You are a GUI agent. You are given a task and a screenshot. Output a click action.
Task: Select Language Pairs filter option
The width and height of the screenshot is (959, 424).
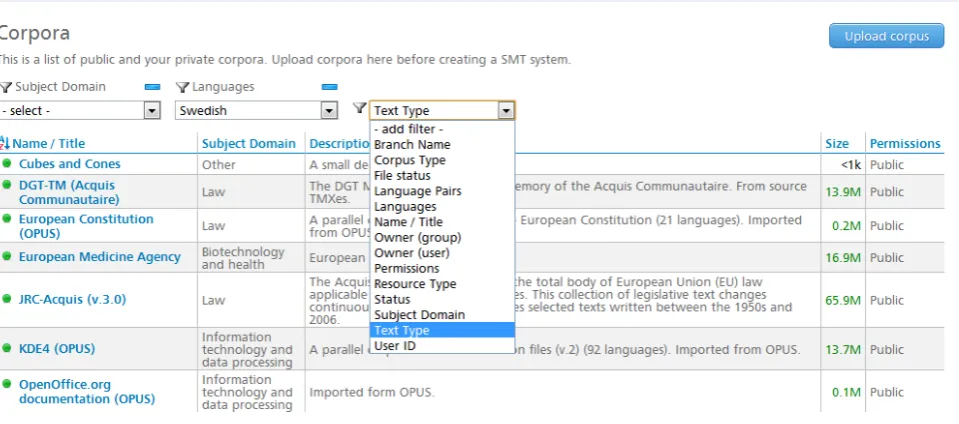(442, 191)
